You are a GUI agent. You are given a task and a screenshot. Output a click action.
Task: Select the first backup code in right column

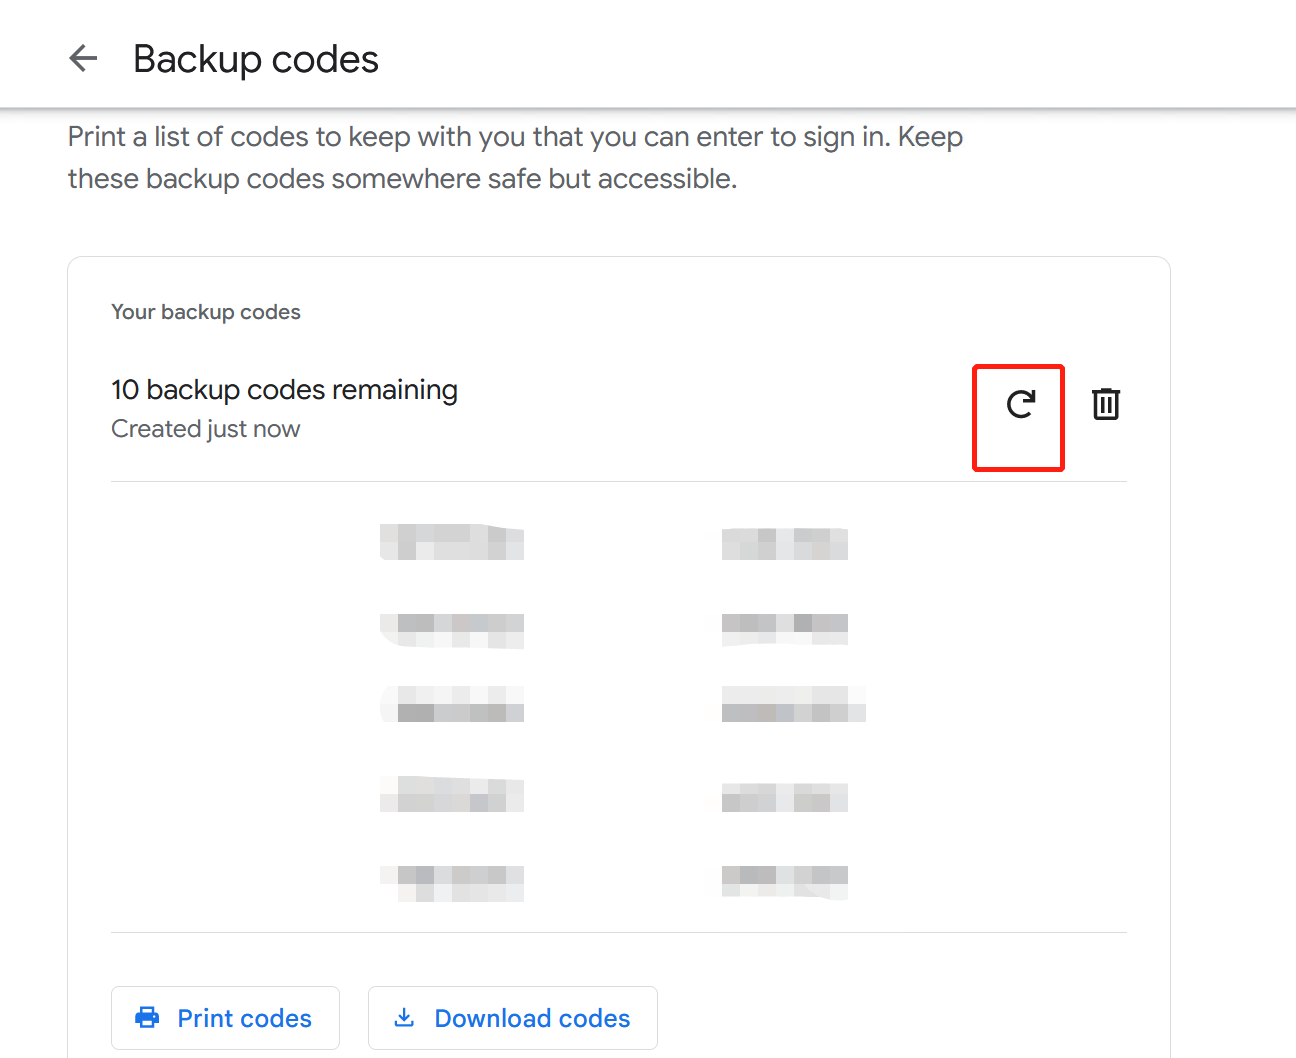pyautogui.click(x=785, y=544)
